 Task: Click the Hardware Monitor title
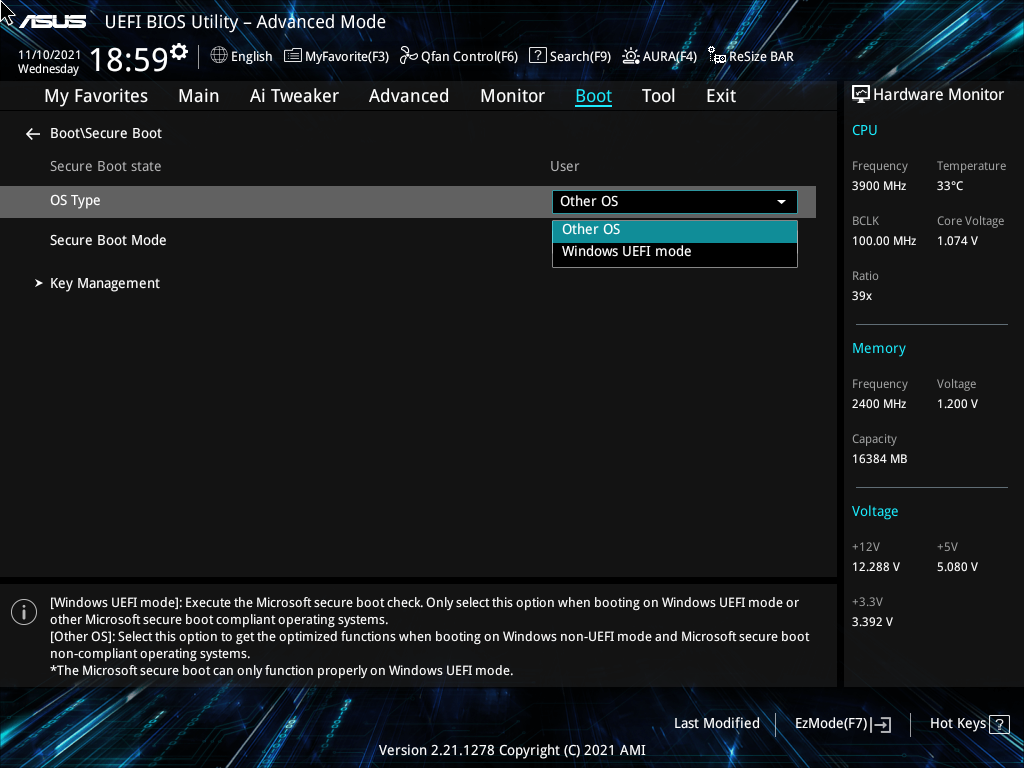(938, 95)
